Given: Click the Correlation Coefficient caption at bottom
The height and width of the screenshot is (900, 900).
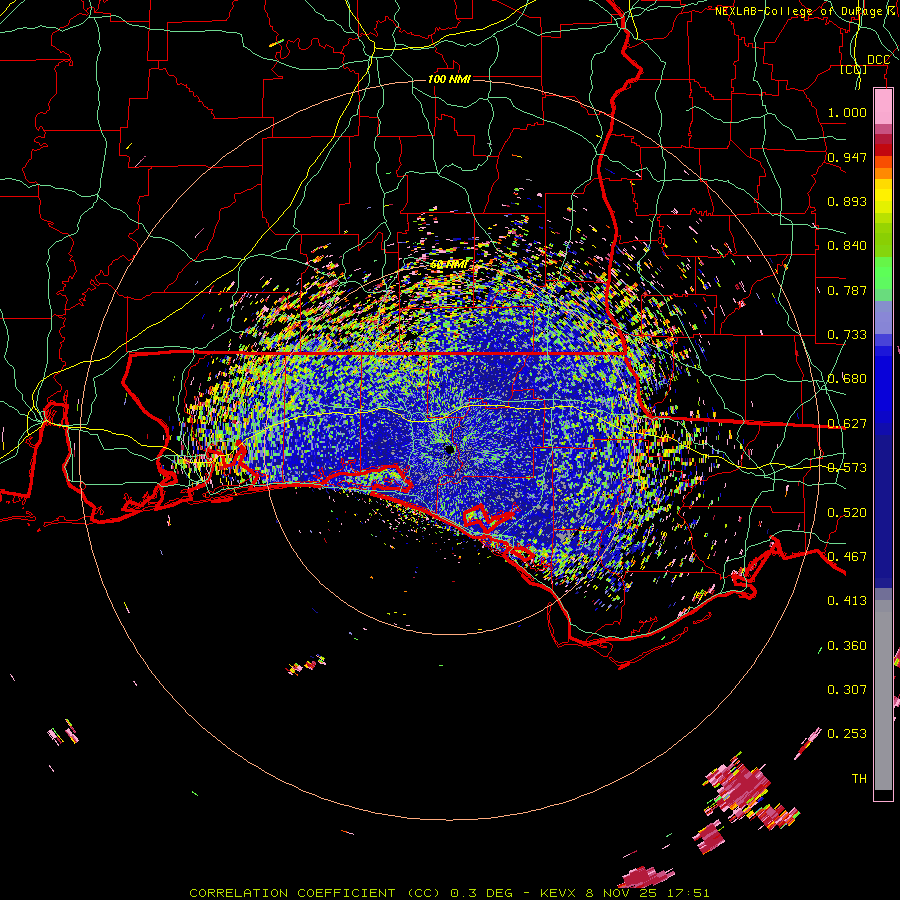Looking at the screenshot, I should [x=449, y=893].
